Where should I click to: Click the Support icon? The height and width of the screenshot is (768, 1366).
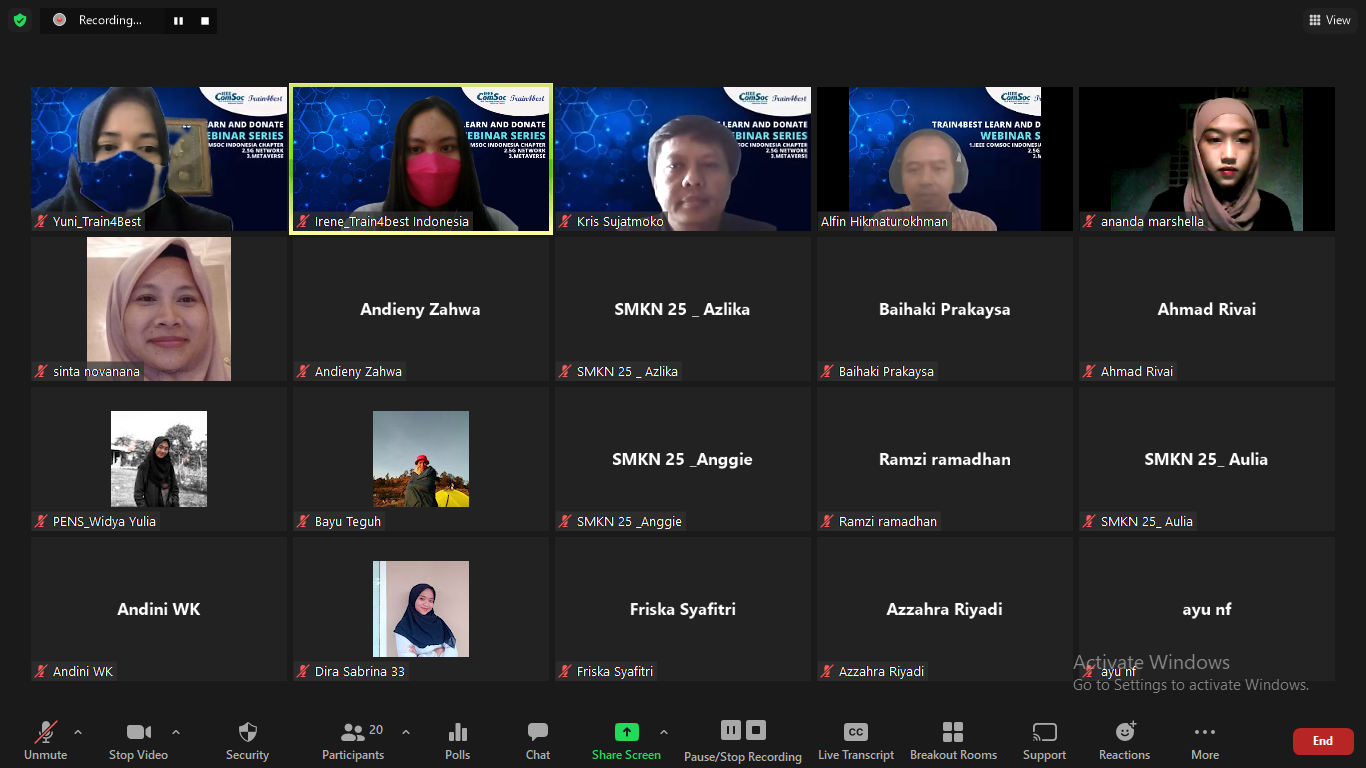(x=1044, y=740)
